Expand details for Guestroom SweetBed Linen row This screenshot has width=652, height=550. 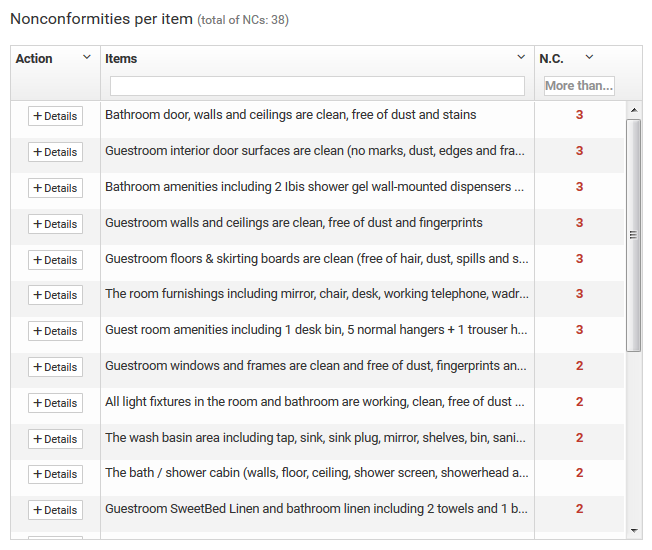55,510
